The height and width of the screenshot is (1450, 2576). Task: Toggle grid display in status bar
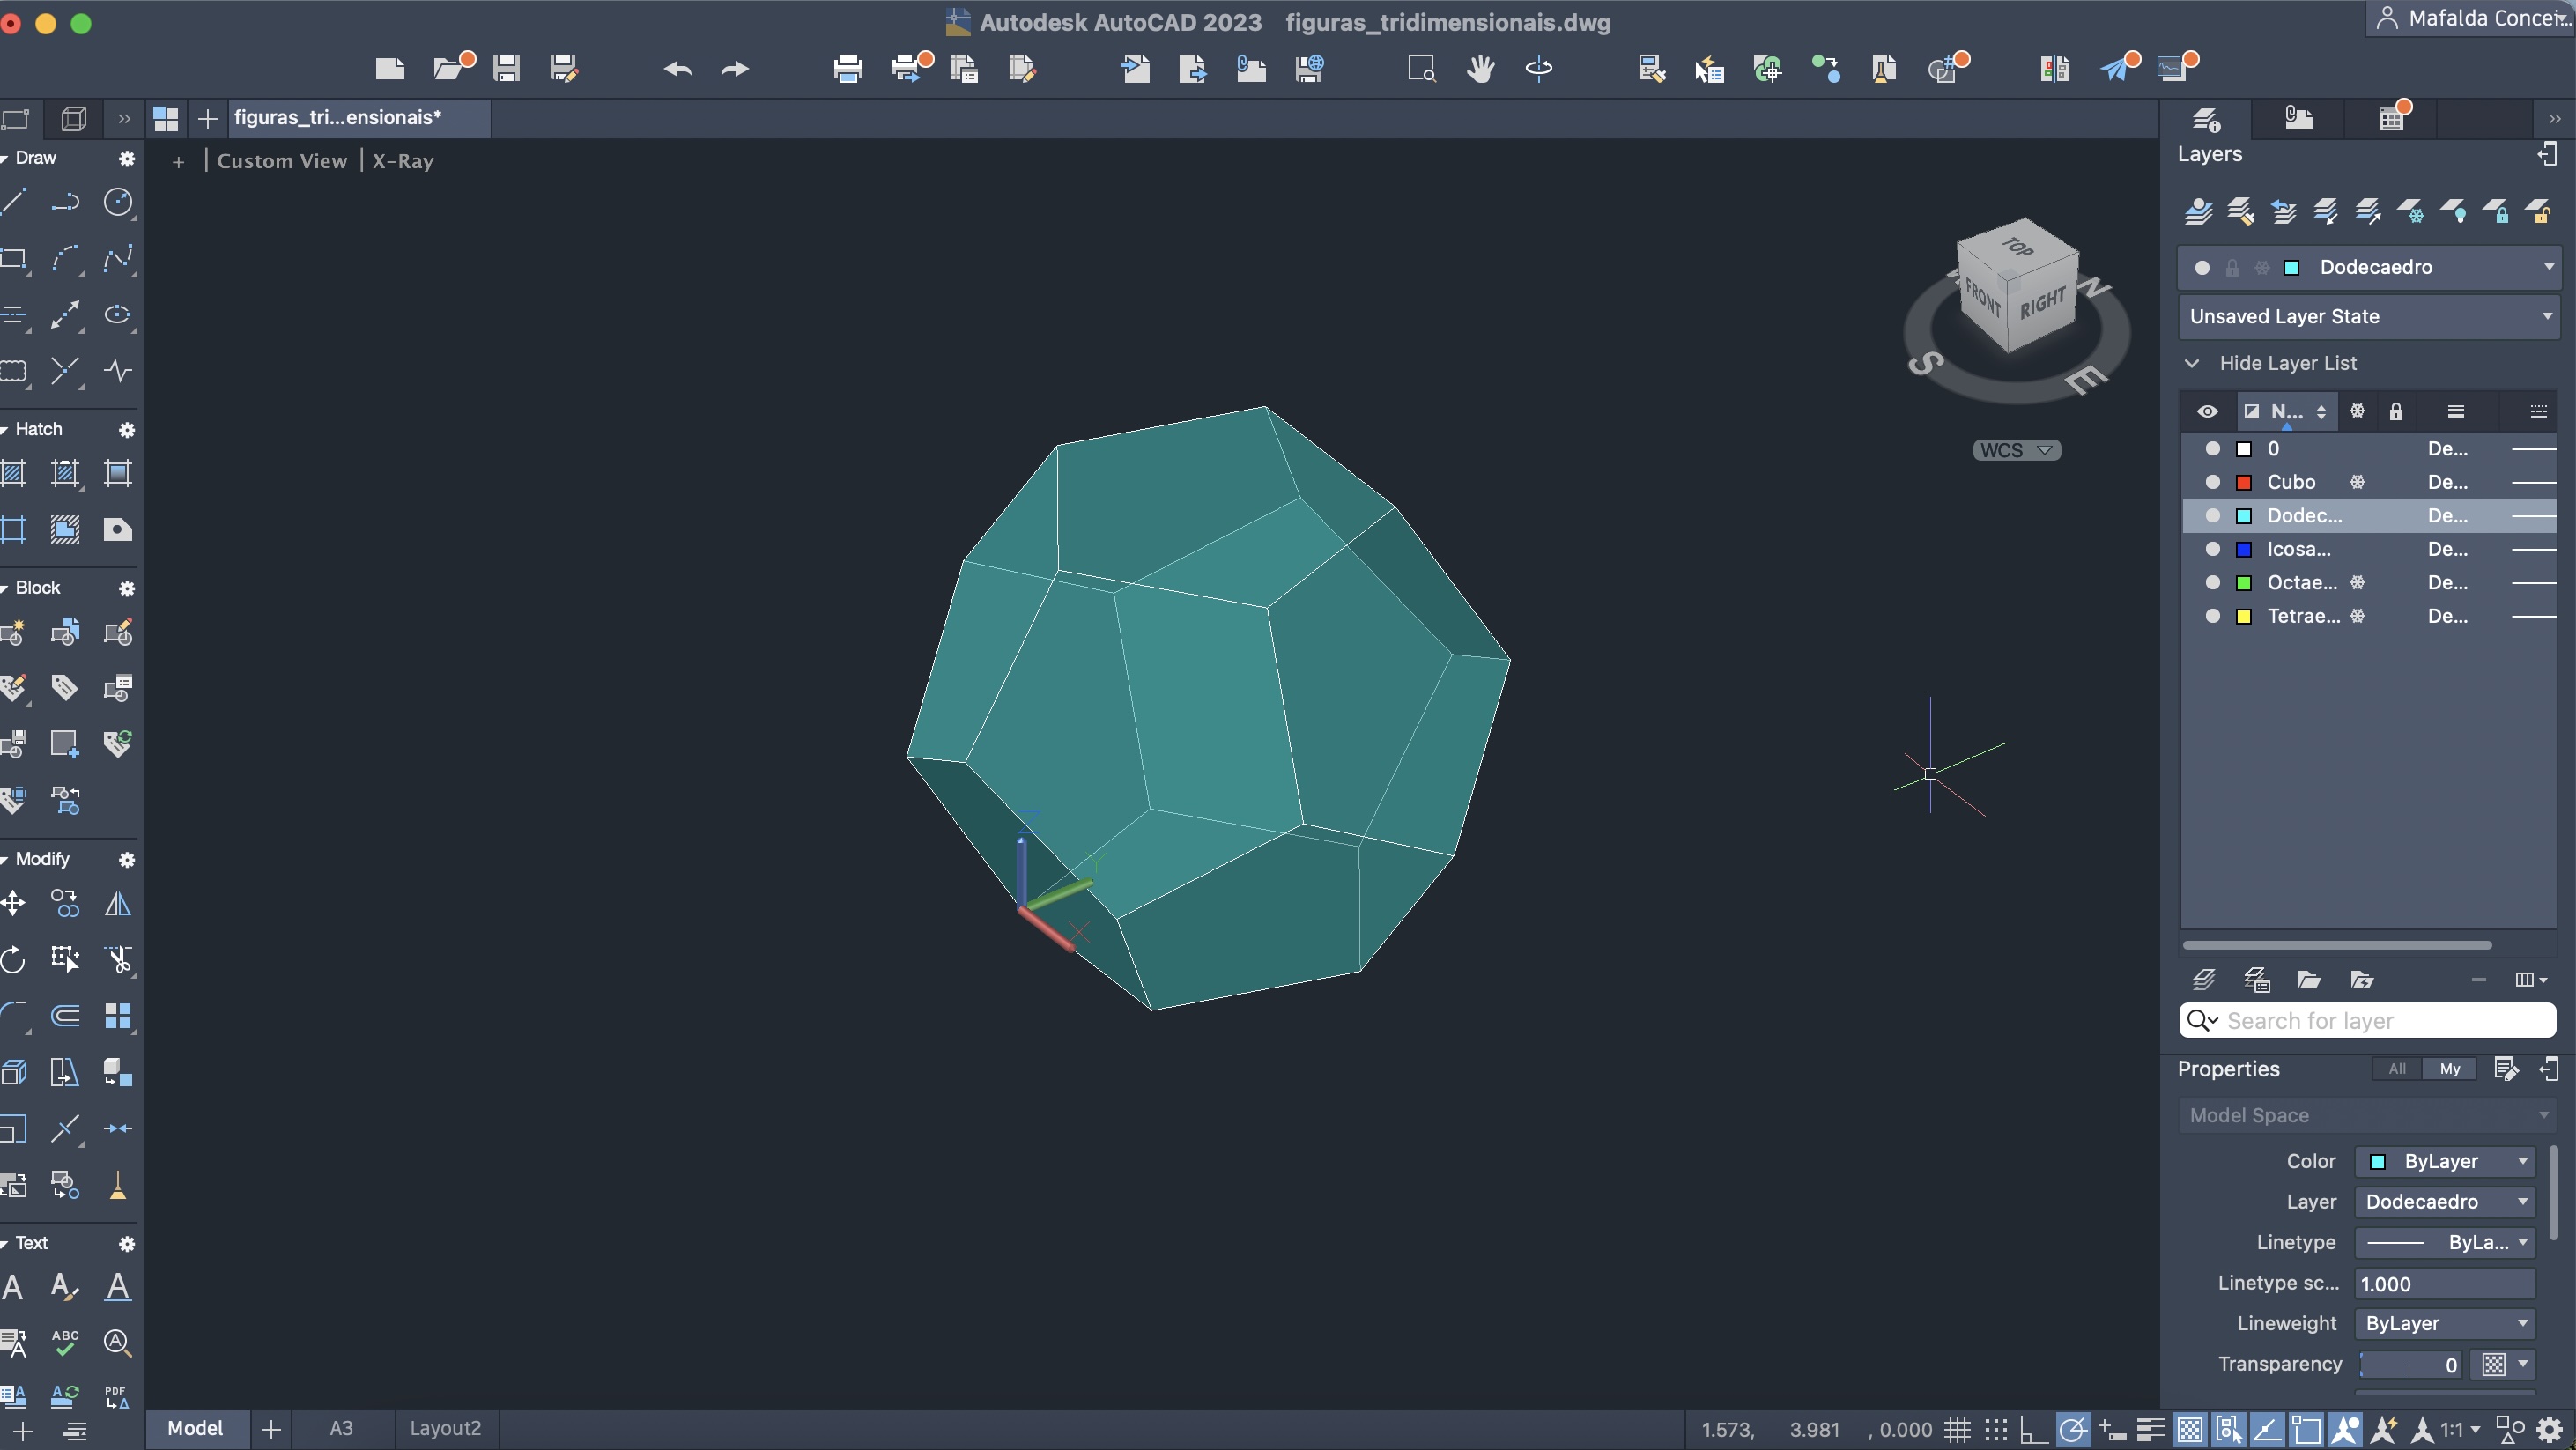pos(1957,1429)
